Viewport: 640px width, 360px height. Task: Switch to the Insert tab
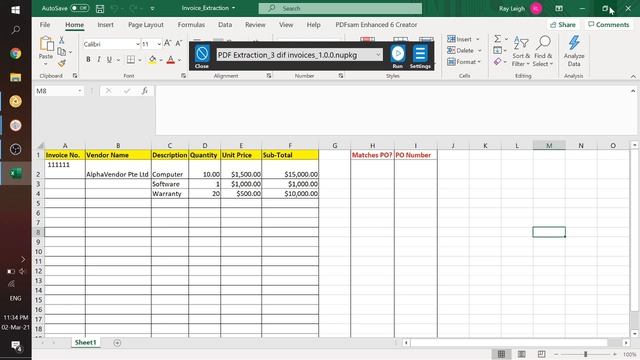click(x=105, y=24)
